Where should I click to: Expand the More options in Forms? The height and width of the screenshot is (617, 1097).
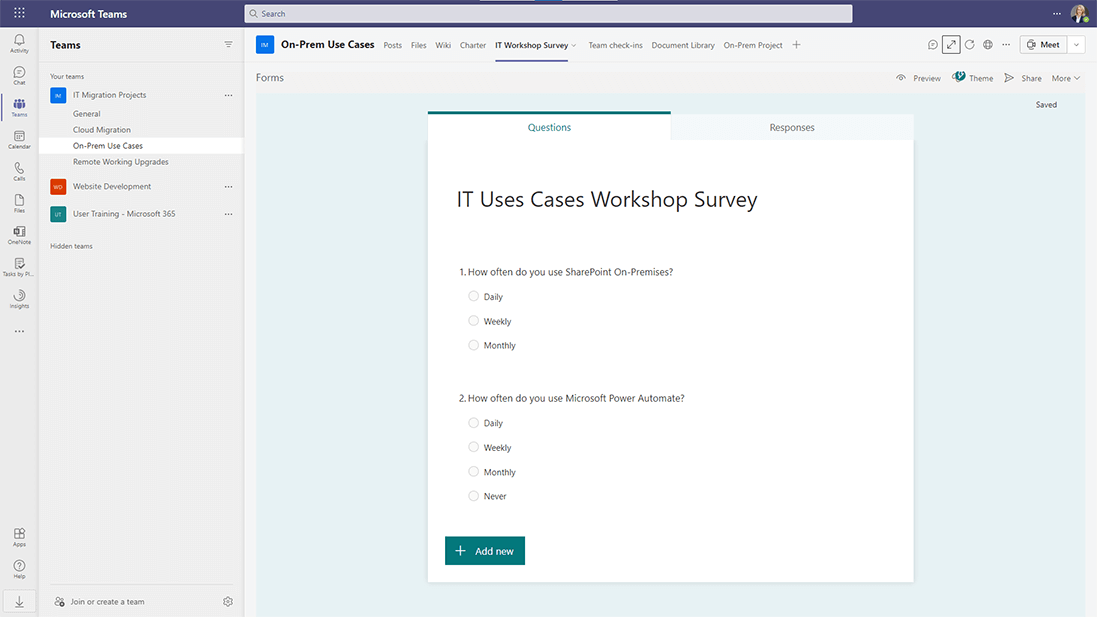tap(1063, 77)
